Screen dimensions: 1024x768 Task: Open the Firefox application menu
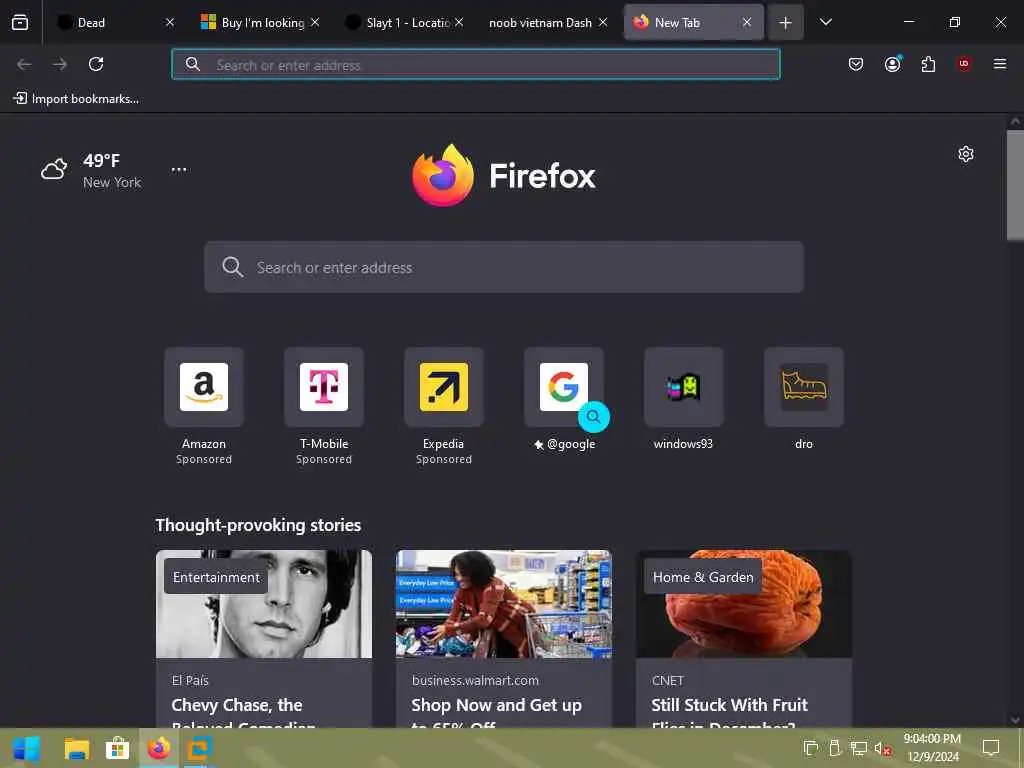tap(999, 64)
